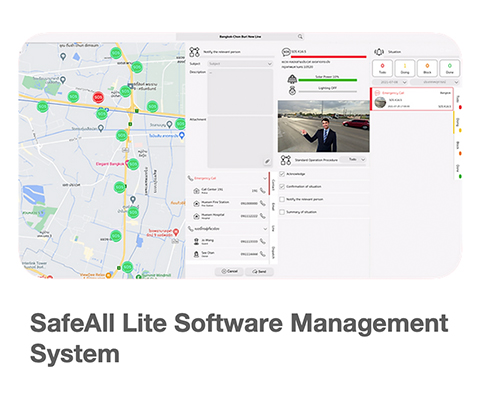Select the Done vertical tab with green dot
483x402 pixels.
pos(458,171)
